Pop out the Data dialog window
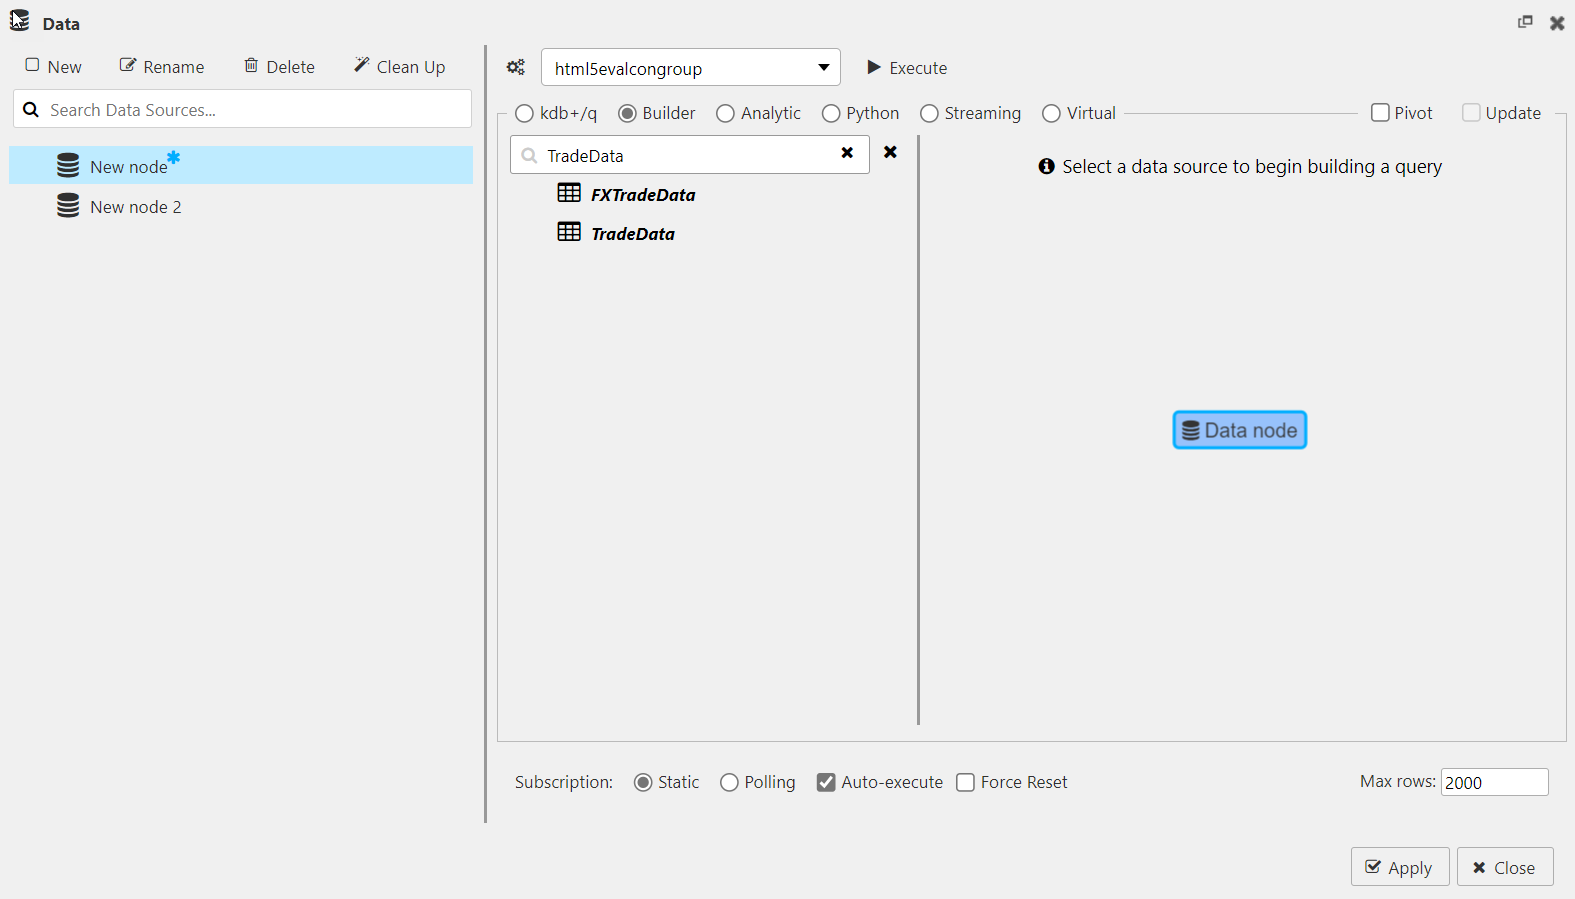The width and height of the screenshot is (1575, 899). pyautogui.click(x=1525, y=22)
